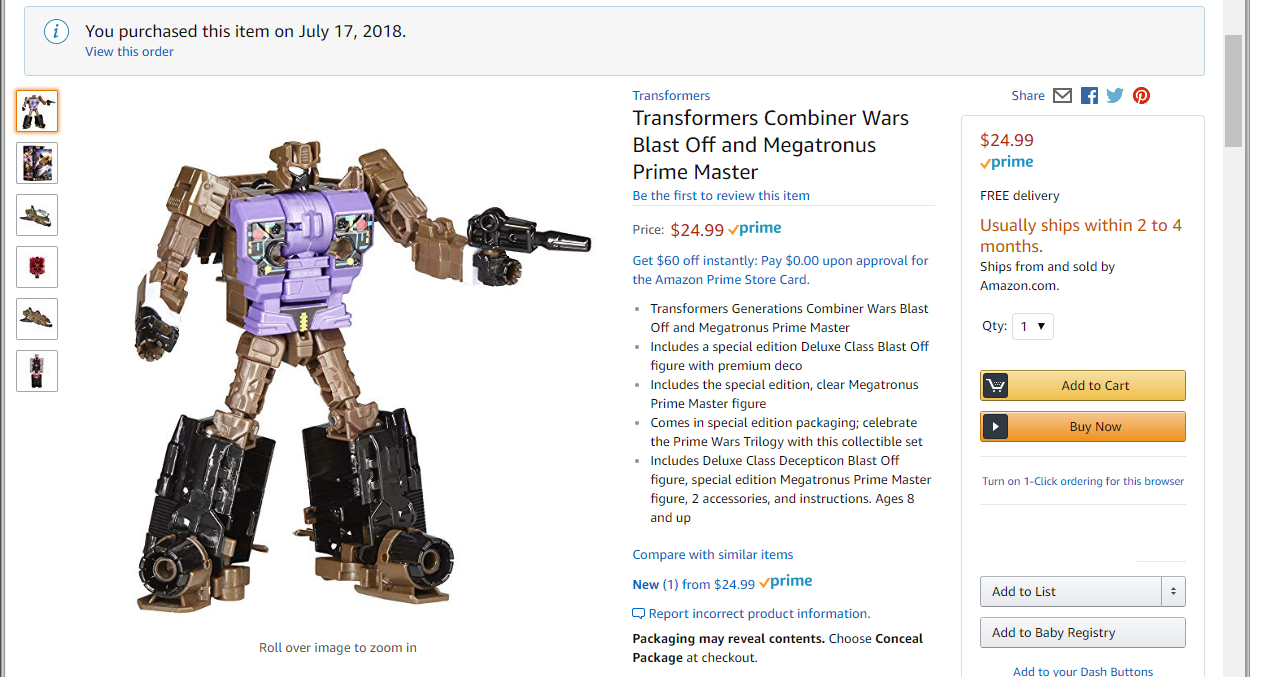Share on Facebook icon
This screenshot has width=1267, height=677.
[1089, 96]
